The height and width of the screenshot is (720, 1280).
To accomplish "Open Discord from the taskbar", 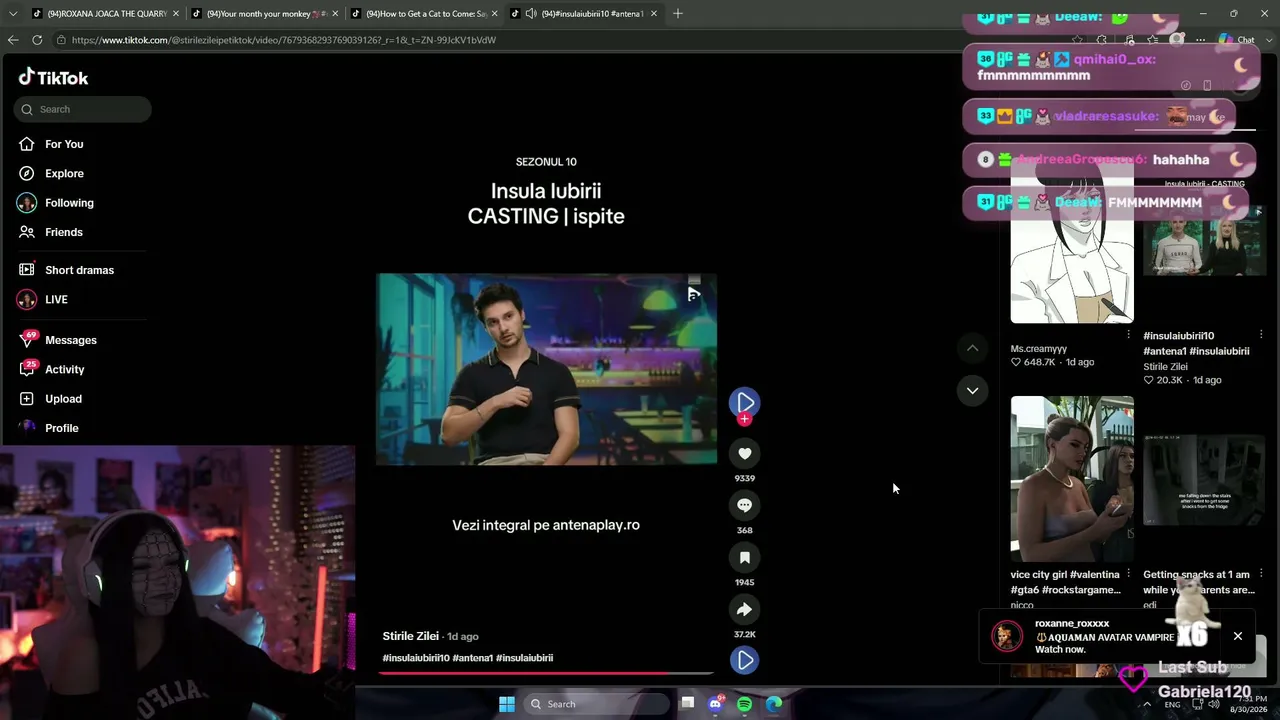I will [715, 704].
